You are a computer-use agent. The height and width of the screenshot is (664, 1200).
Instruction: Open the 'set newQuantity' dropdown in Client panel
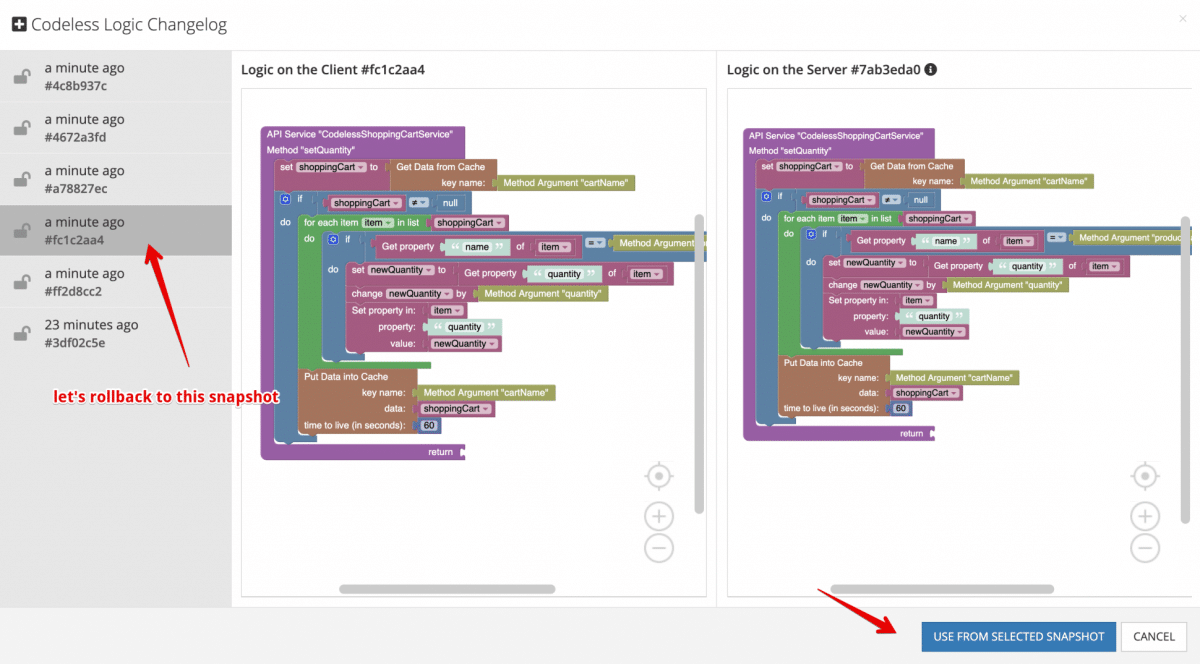click(402, 270)
